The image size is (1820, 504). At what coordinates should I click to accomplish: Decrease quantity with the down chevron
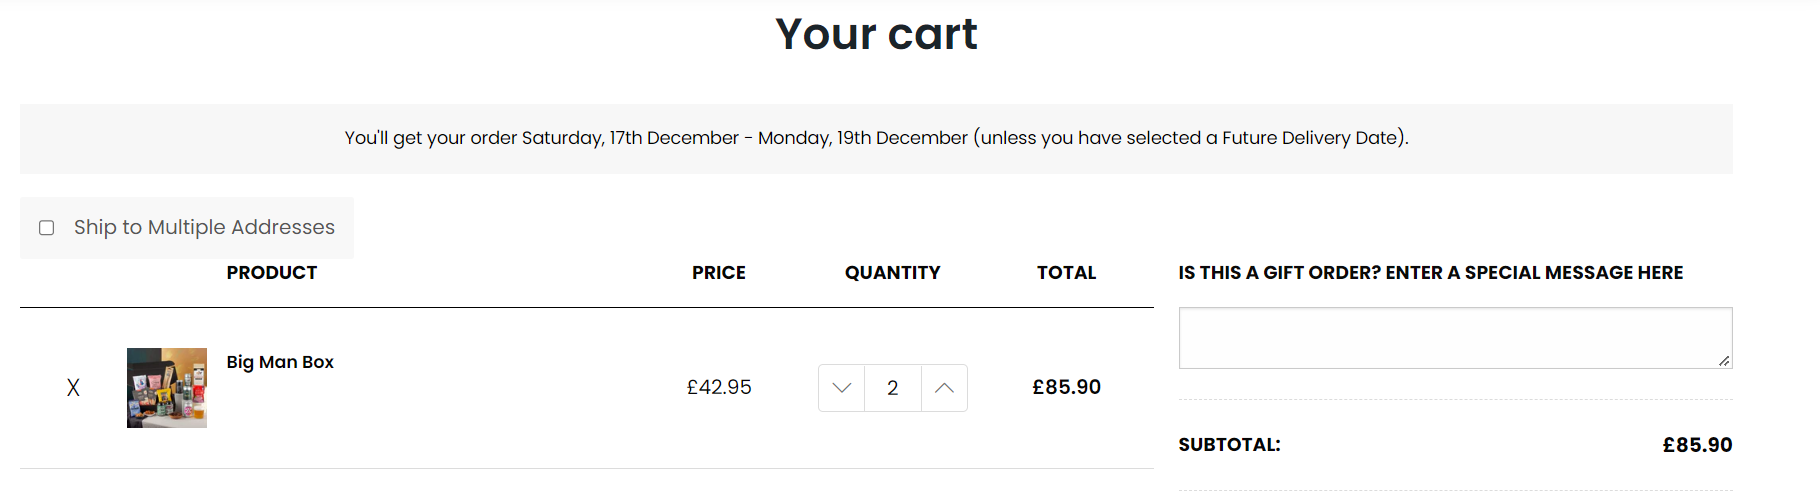click(x=842, y=388)
